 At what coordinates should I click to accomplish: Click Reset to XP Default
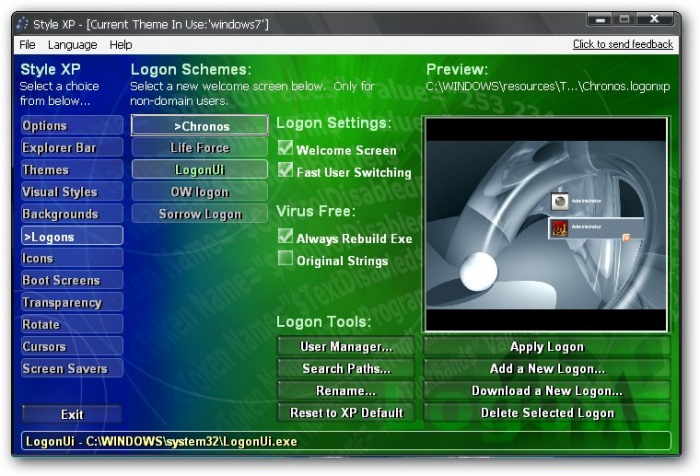click(346, 413)
